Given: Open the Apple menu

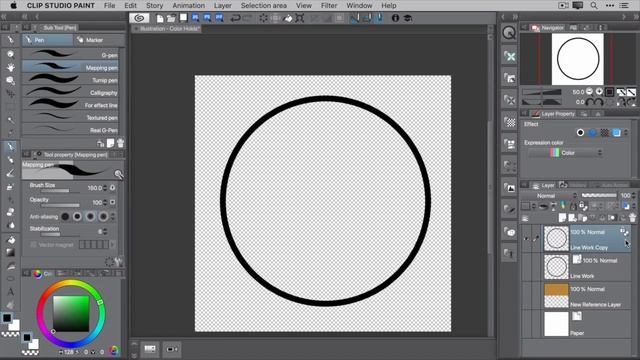Looking at the screenshot, I should pos(13,5).
